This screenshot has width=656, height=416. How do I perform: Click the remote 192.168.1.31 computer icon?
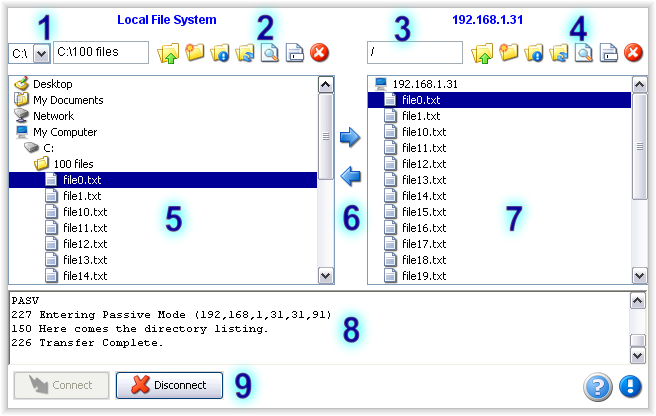(x=381, y=84)
